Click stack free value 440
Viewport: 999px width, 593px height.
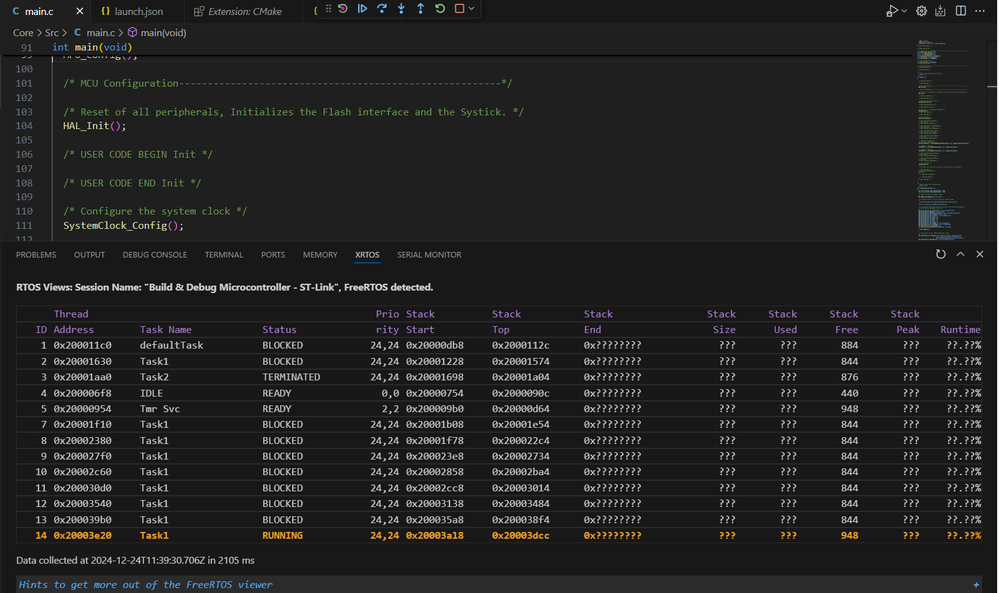[x=849, y=393]
